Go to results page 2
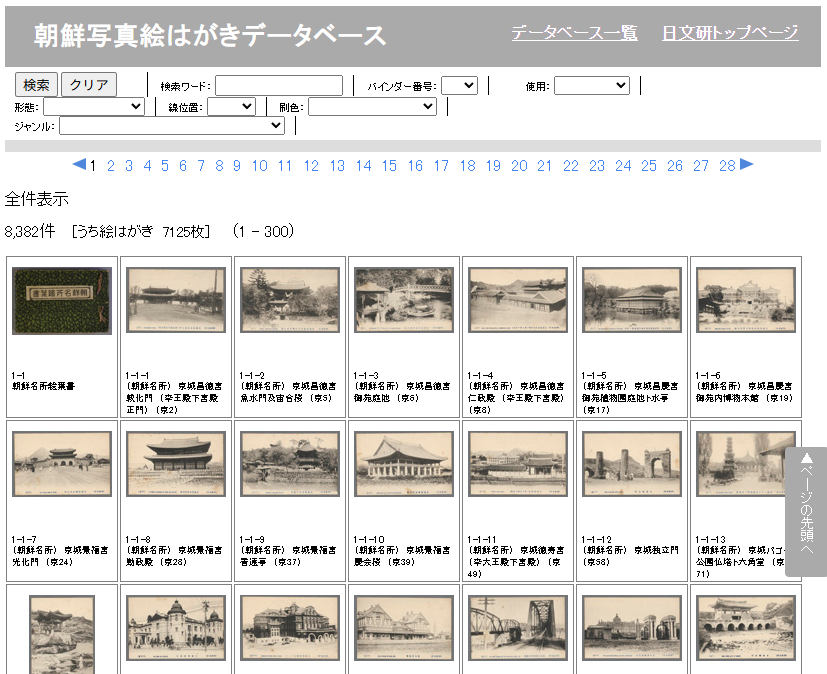The width and height of the screenshot is (827, 674). tap(110, 166)
